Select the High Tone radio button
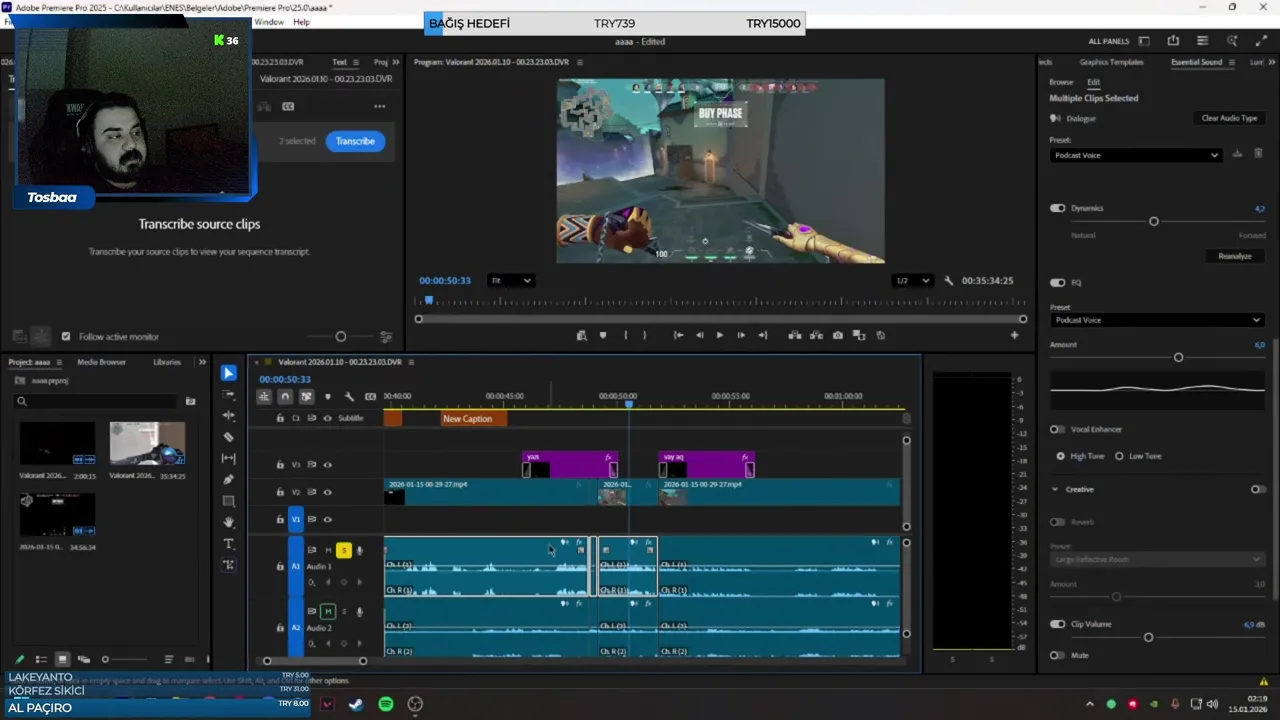The image size is (1280, 720). (1060, 456)
